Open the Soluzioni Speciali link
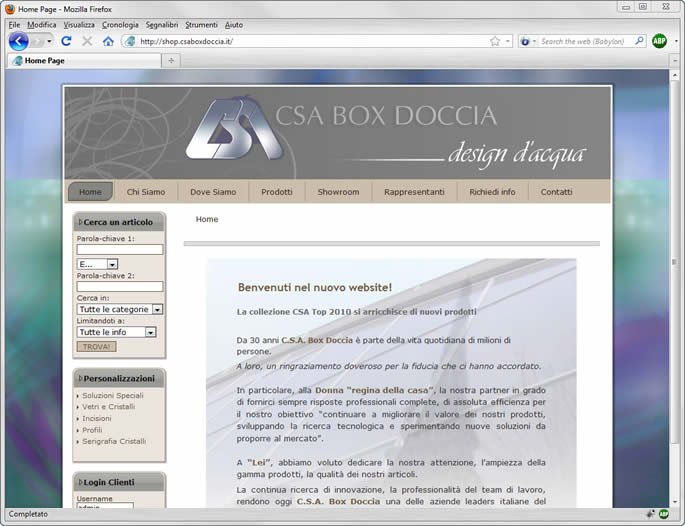685x526 pixels. [x=113, y=396]
